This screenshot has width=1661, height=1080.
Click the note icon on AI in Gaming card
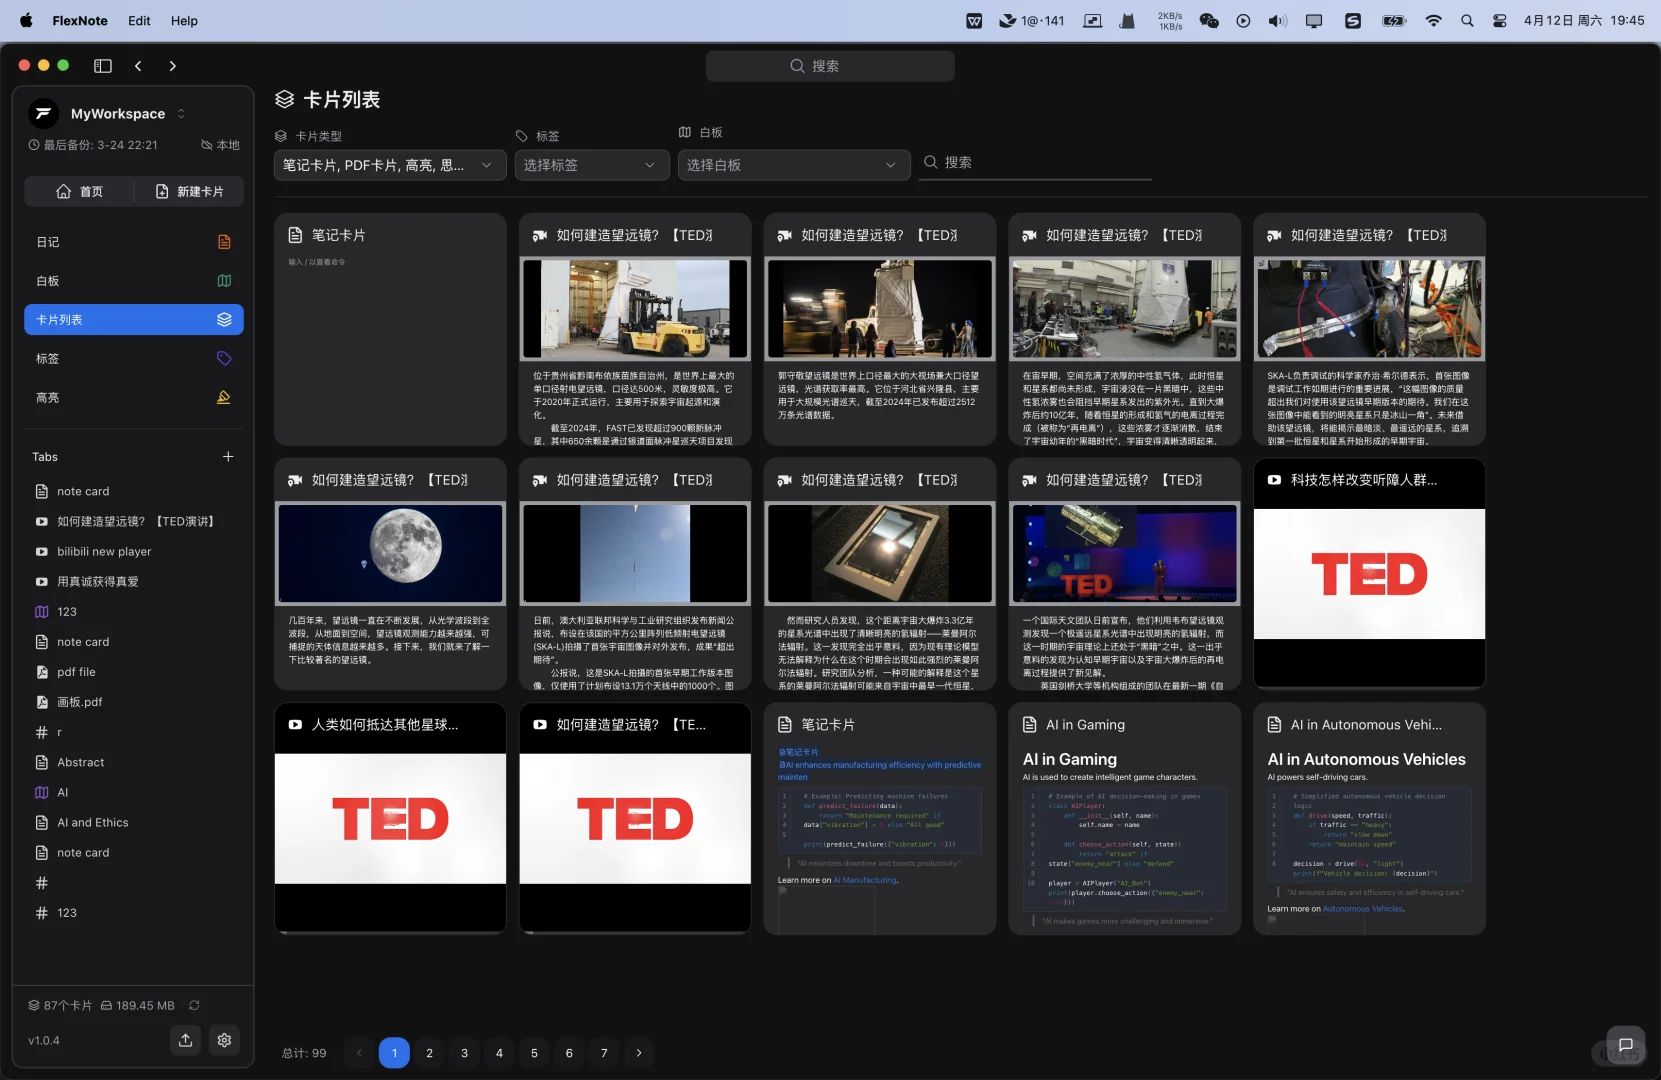point(1029,725)
